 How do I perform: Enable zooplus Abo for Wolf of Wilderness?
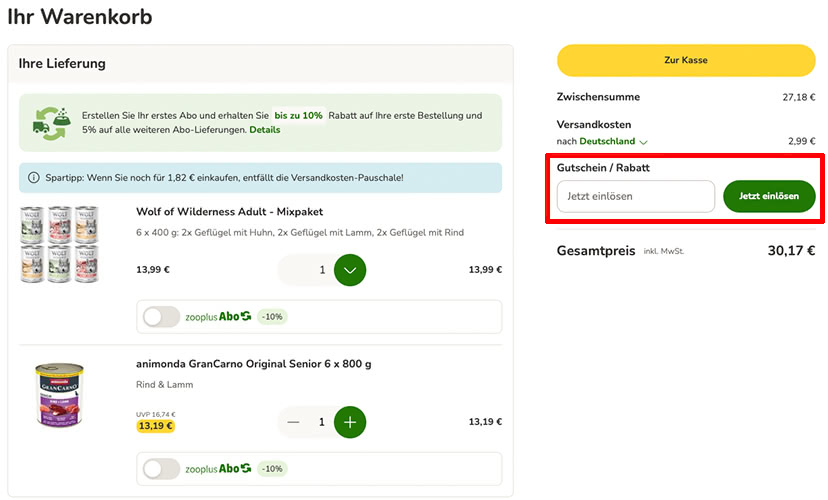pos(162,317)
